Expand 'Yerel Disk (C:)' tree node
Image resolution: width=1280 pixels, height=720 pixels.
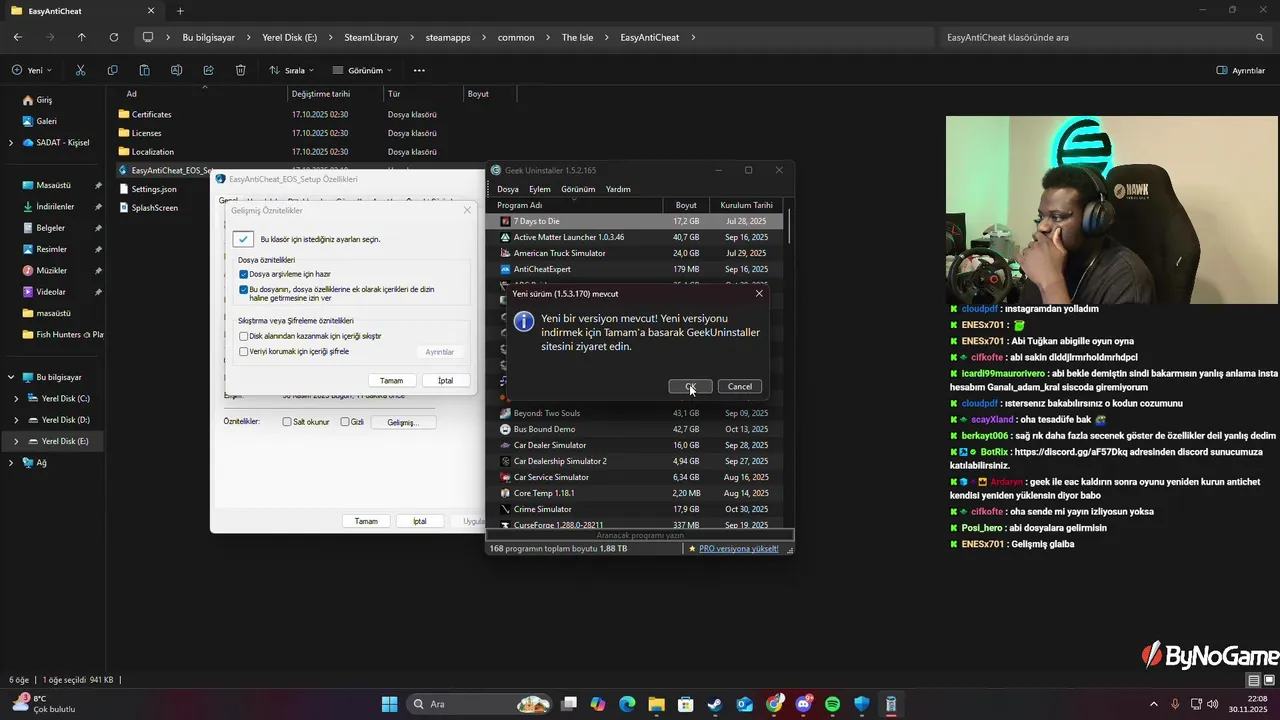[17, 398]
